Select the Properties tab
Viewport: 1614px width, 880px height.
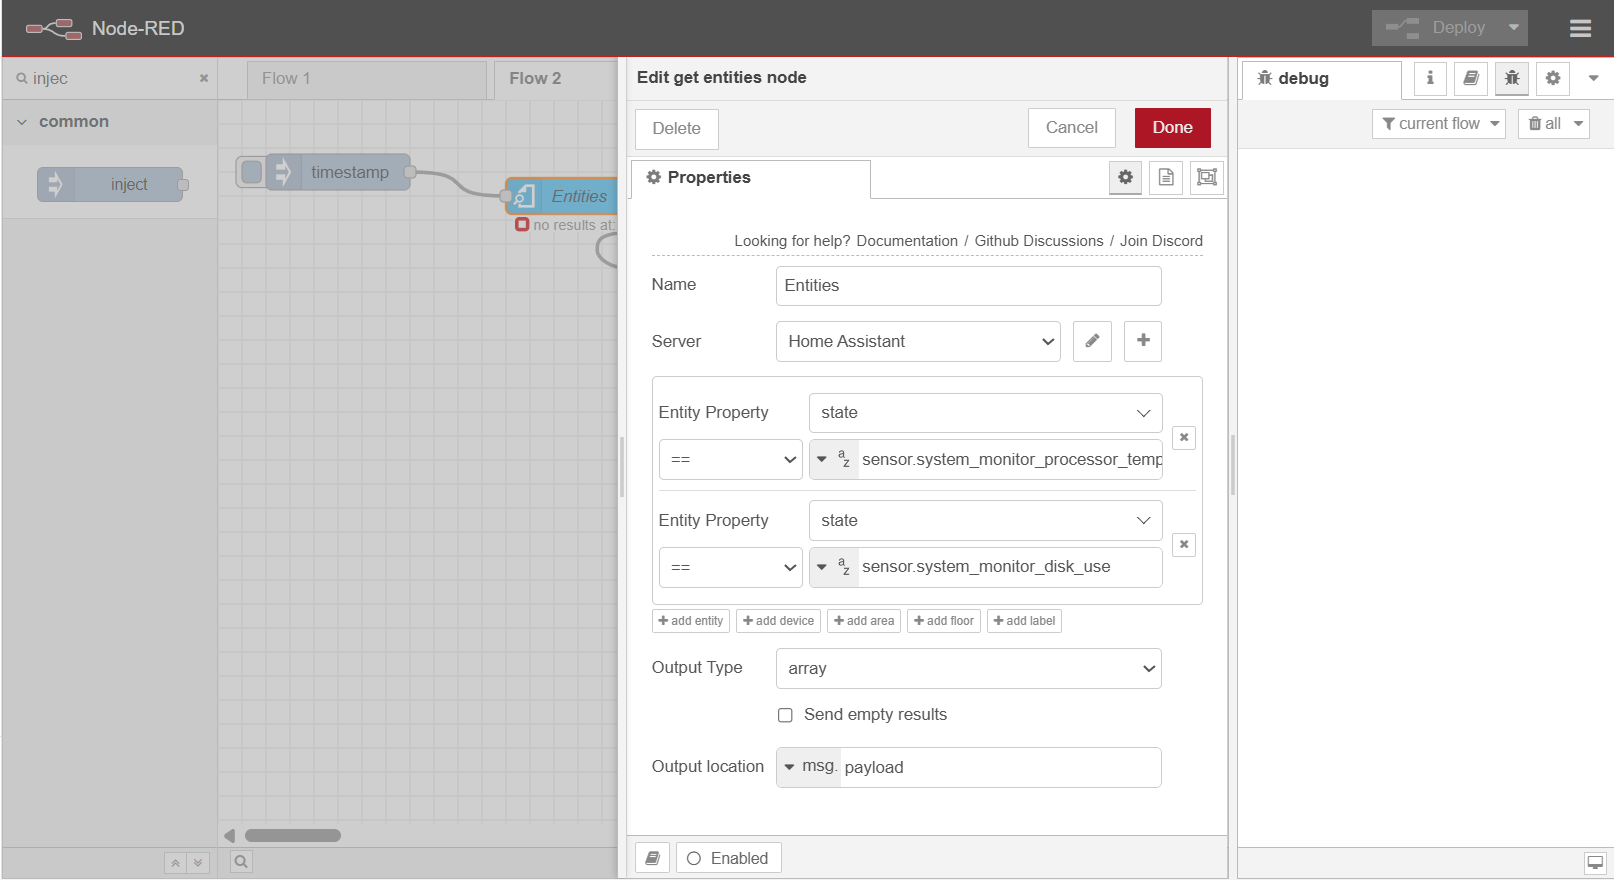750,178
